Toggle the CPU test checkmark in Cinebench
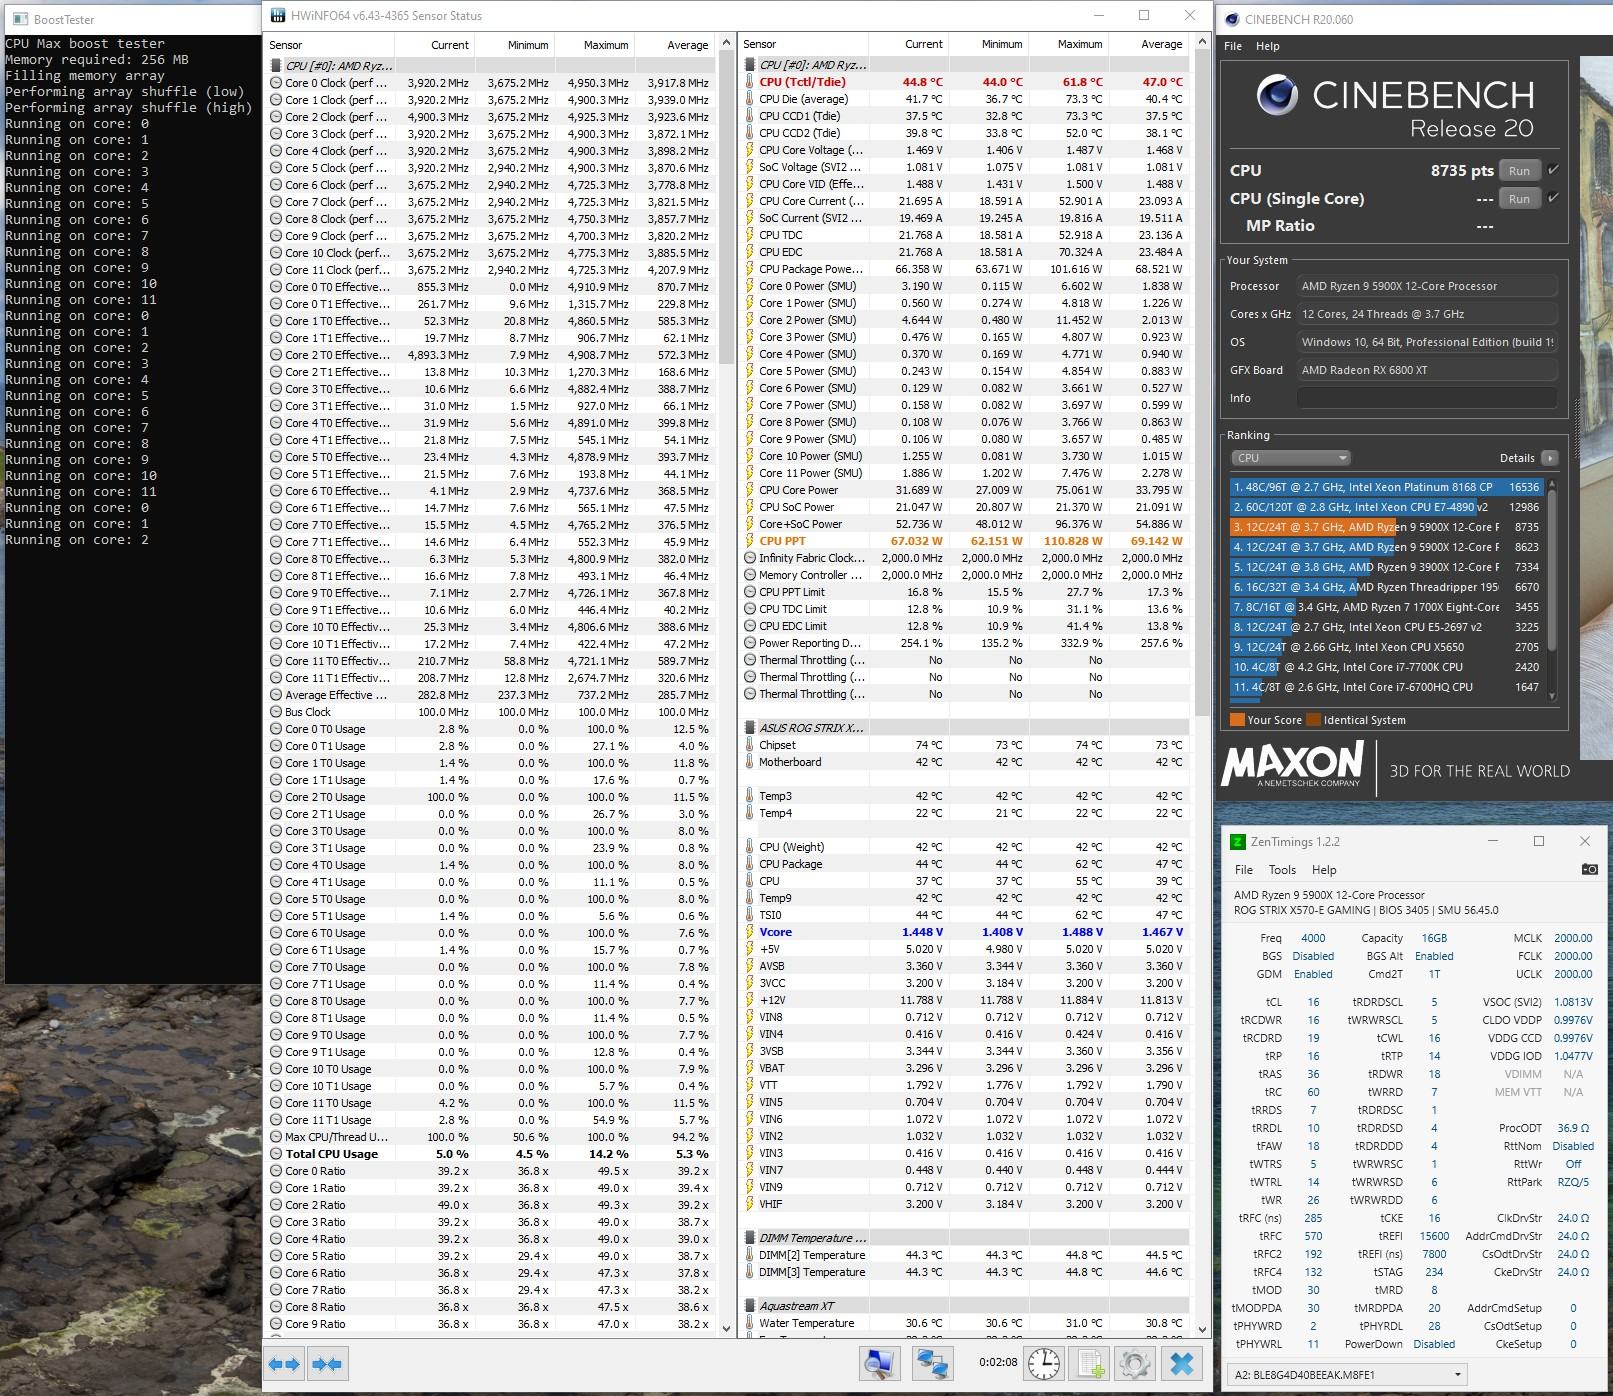Viewport: 1613px width, 1396px height. click(1553, 170)
